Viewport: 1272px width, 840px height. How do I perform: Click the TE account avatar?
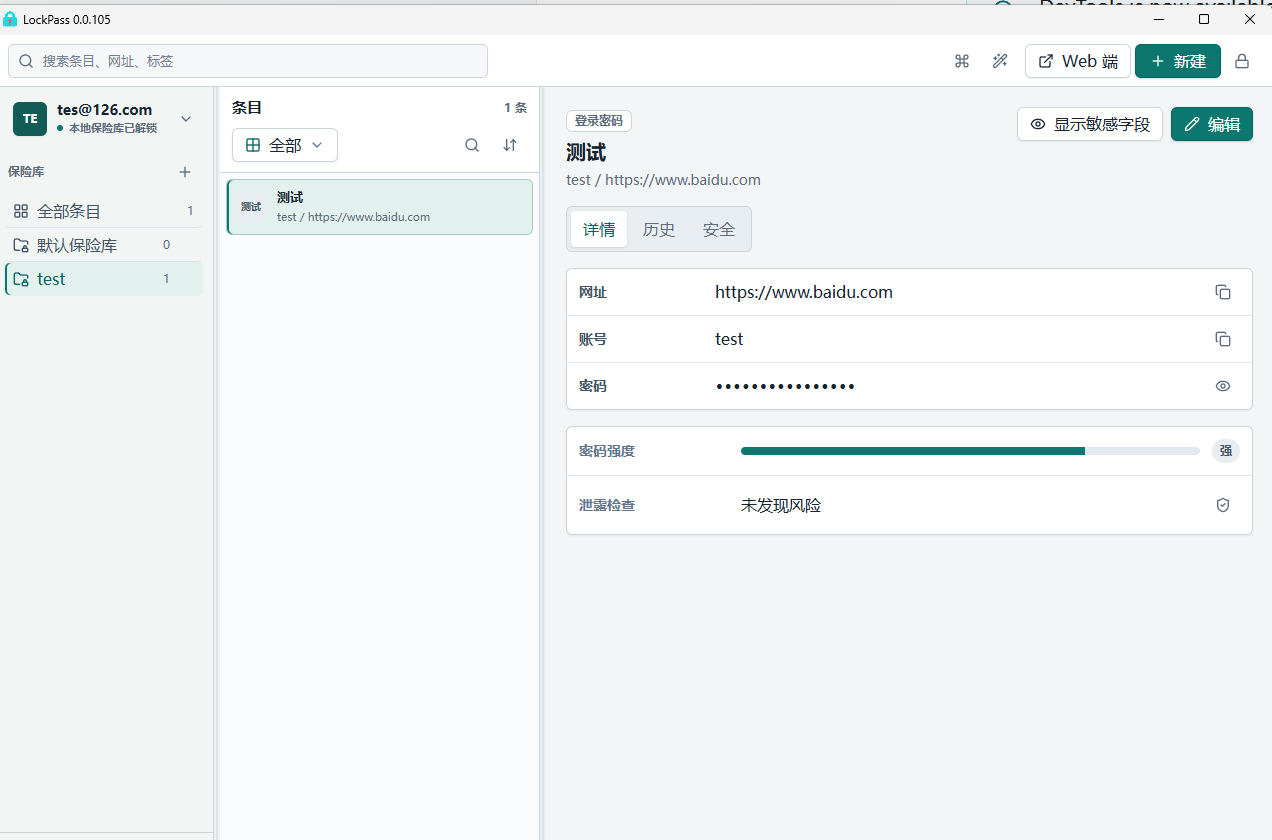click(30, 118)
